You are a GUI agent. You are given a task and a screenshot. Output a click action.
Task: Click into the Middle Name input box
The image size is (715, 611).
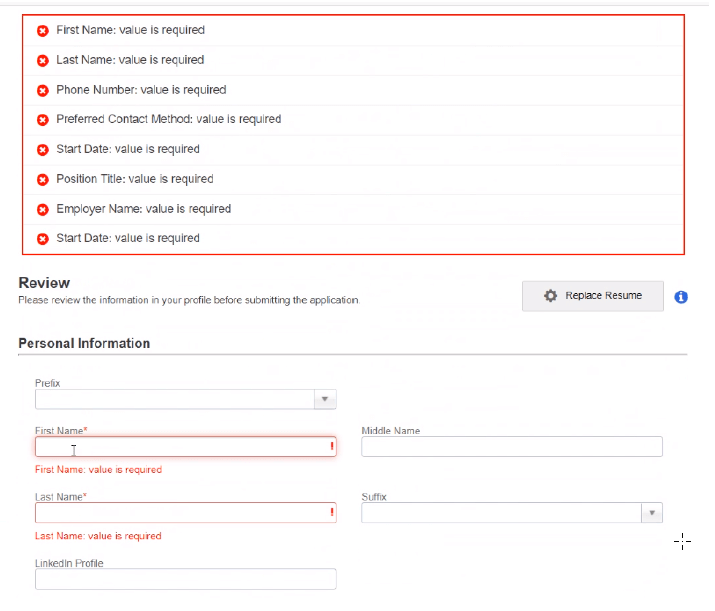coord(511,447)
